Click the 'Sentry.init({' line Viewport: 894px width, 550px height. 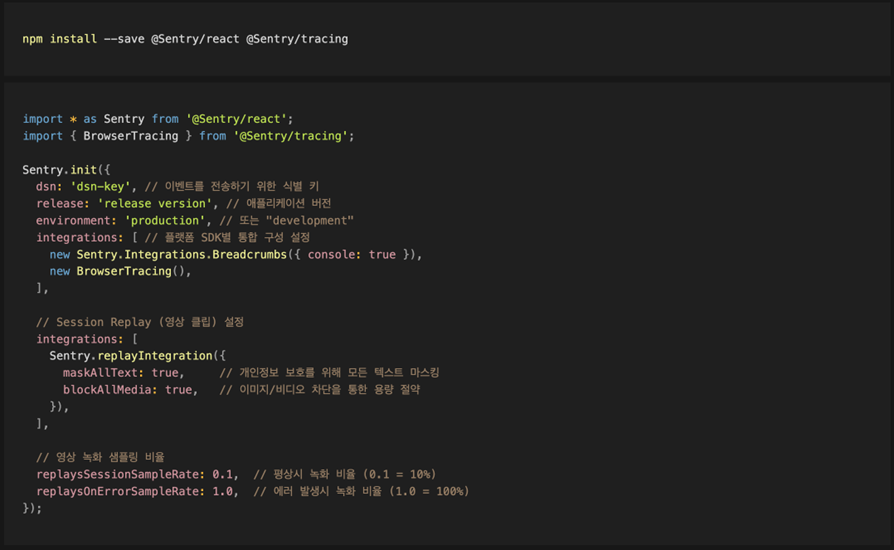pos(66,170)
